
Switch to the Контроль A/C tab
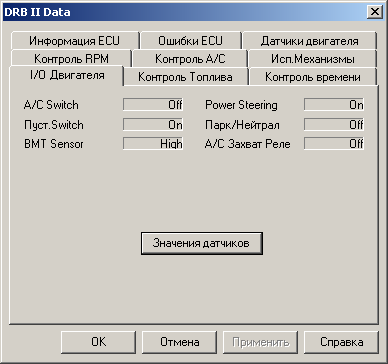tap(190, 59)
